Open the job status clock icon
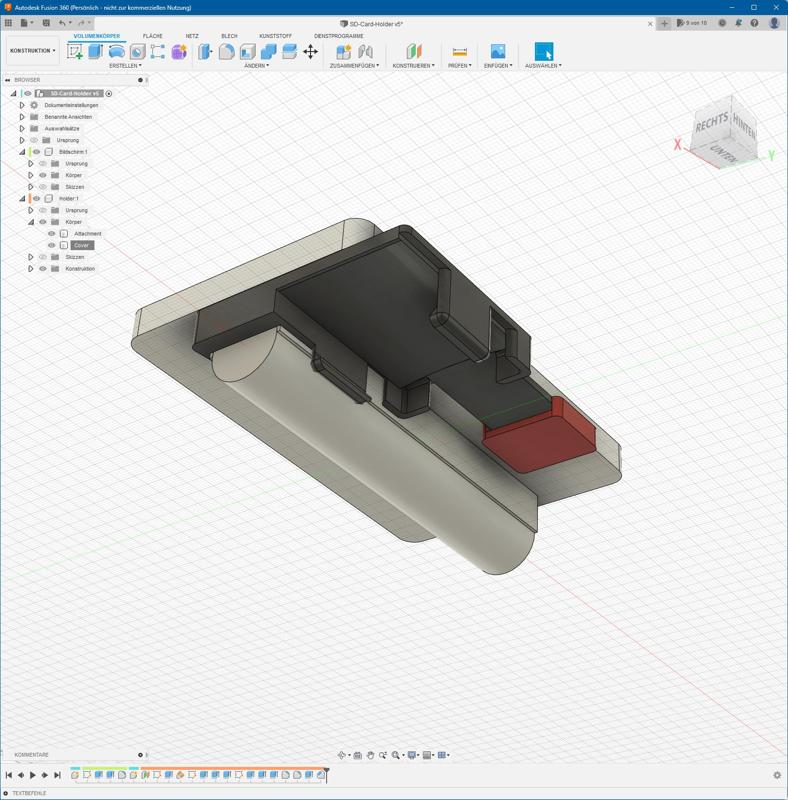The width and height of the screenshot is (788, 800). [722, 23]
